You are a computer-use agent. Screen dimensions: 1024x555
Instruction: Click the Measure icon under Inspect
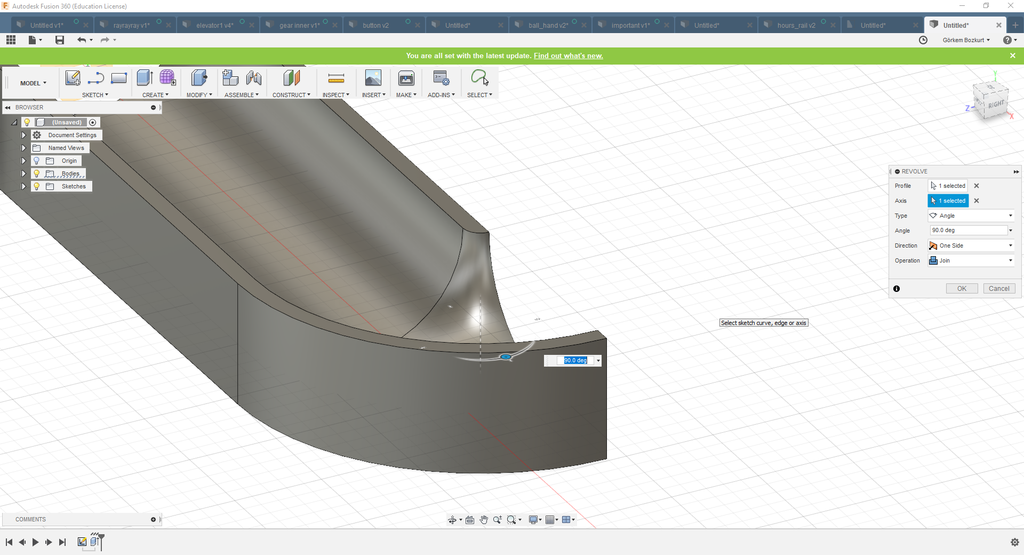pos(336,78)
